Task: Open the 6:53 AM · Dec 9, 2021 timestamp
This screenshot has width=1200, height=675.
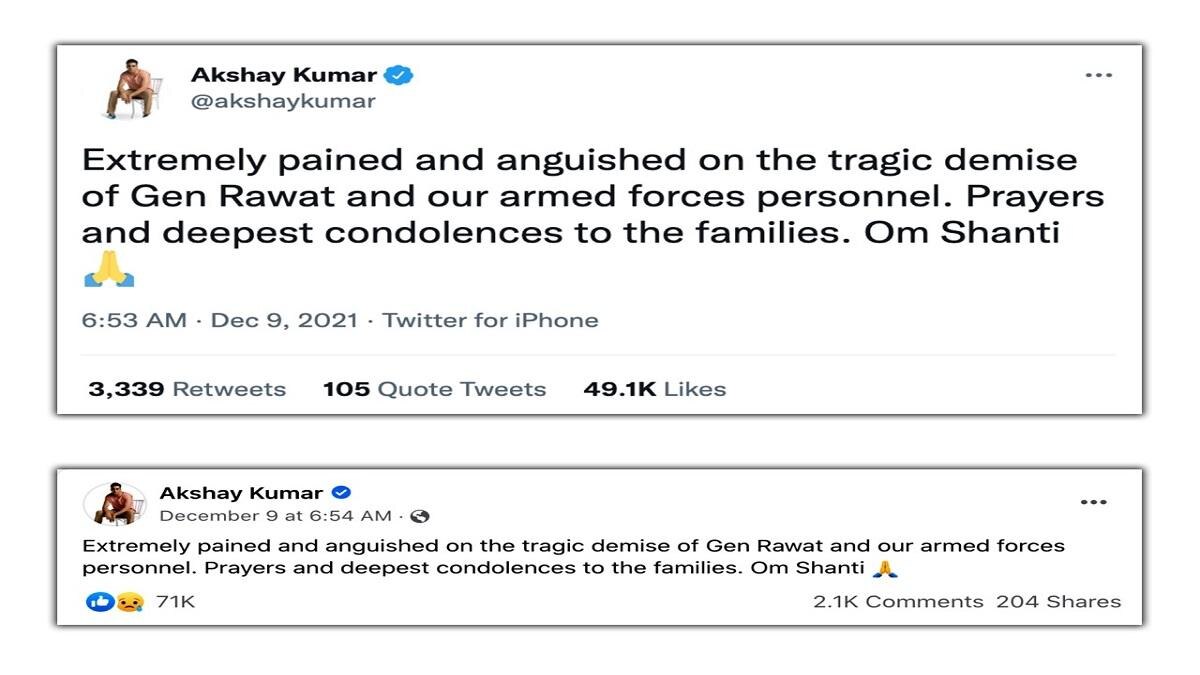Action: click(218, 320)
